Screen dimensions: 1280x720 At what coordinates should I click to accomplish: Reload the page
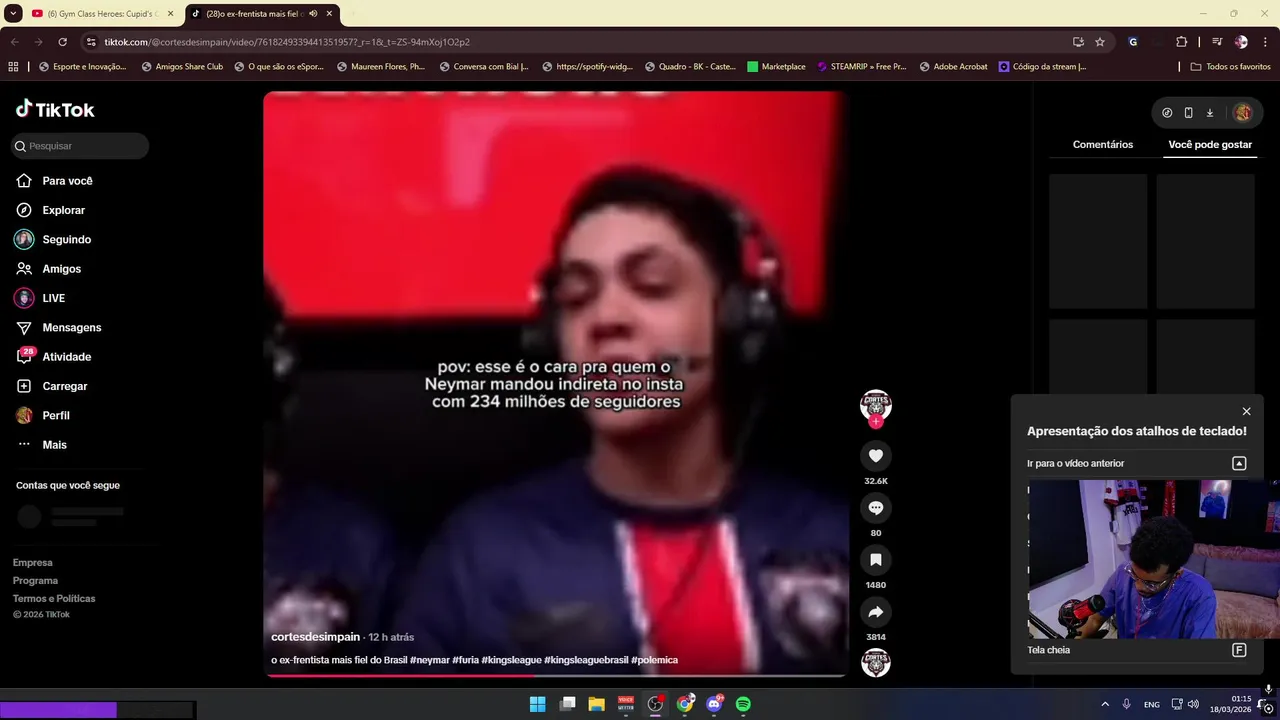pos(62,42)
